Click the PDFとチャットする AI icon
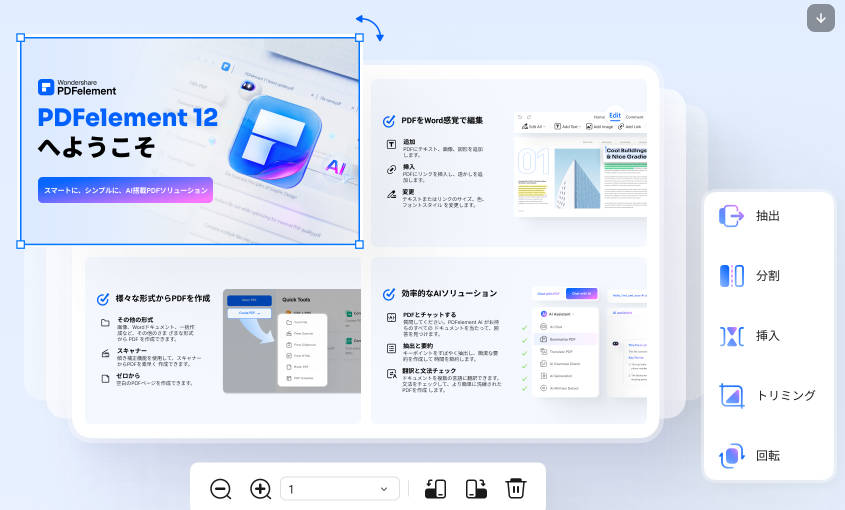 click(392, 318)
